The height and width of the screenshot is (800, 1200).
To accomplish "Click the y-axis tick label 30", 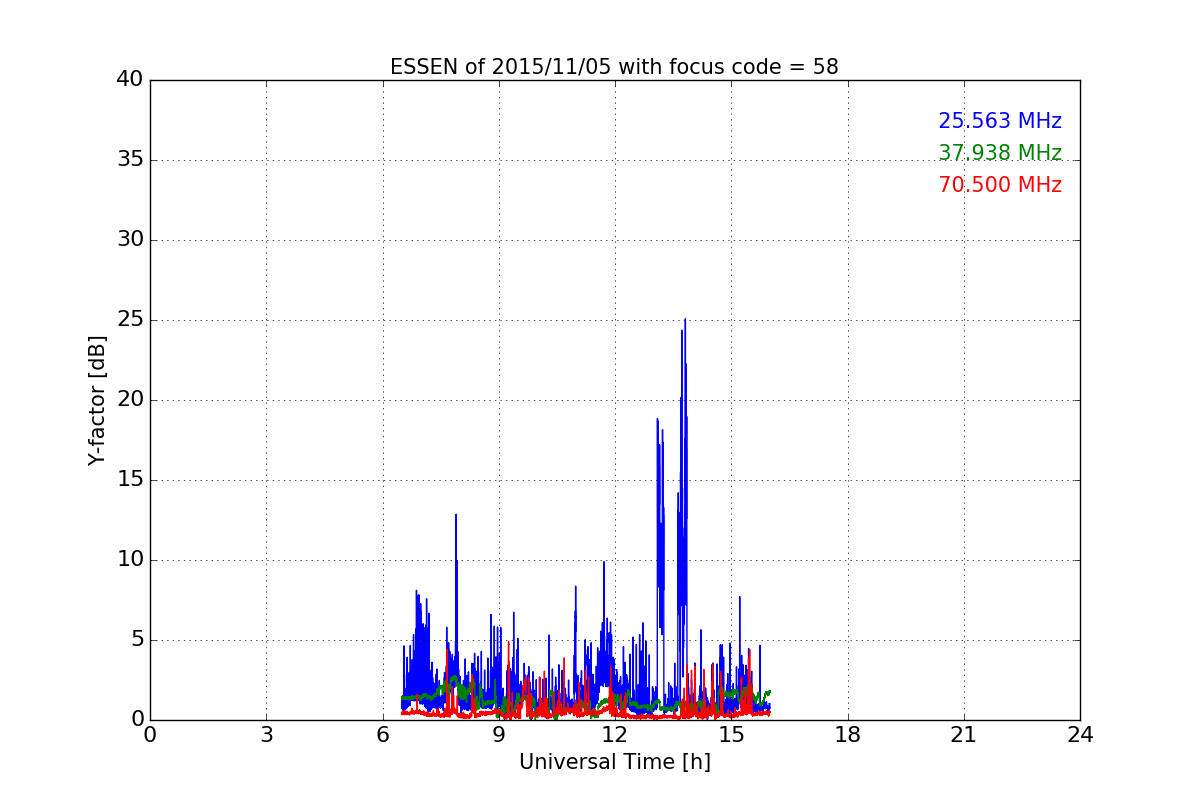I will pyautogui.click(x=130, y=240).
